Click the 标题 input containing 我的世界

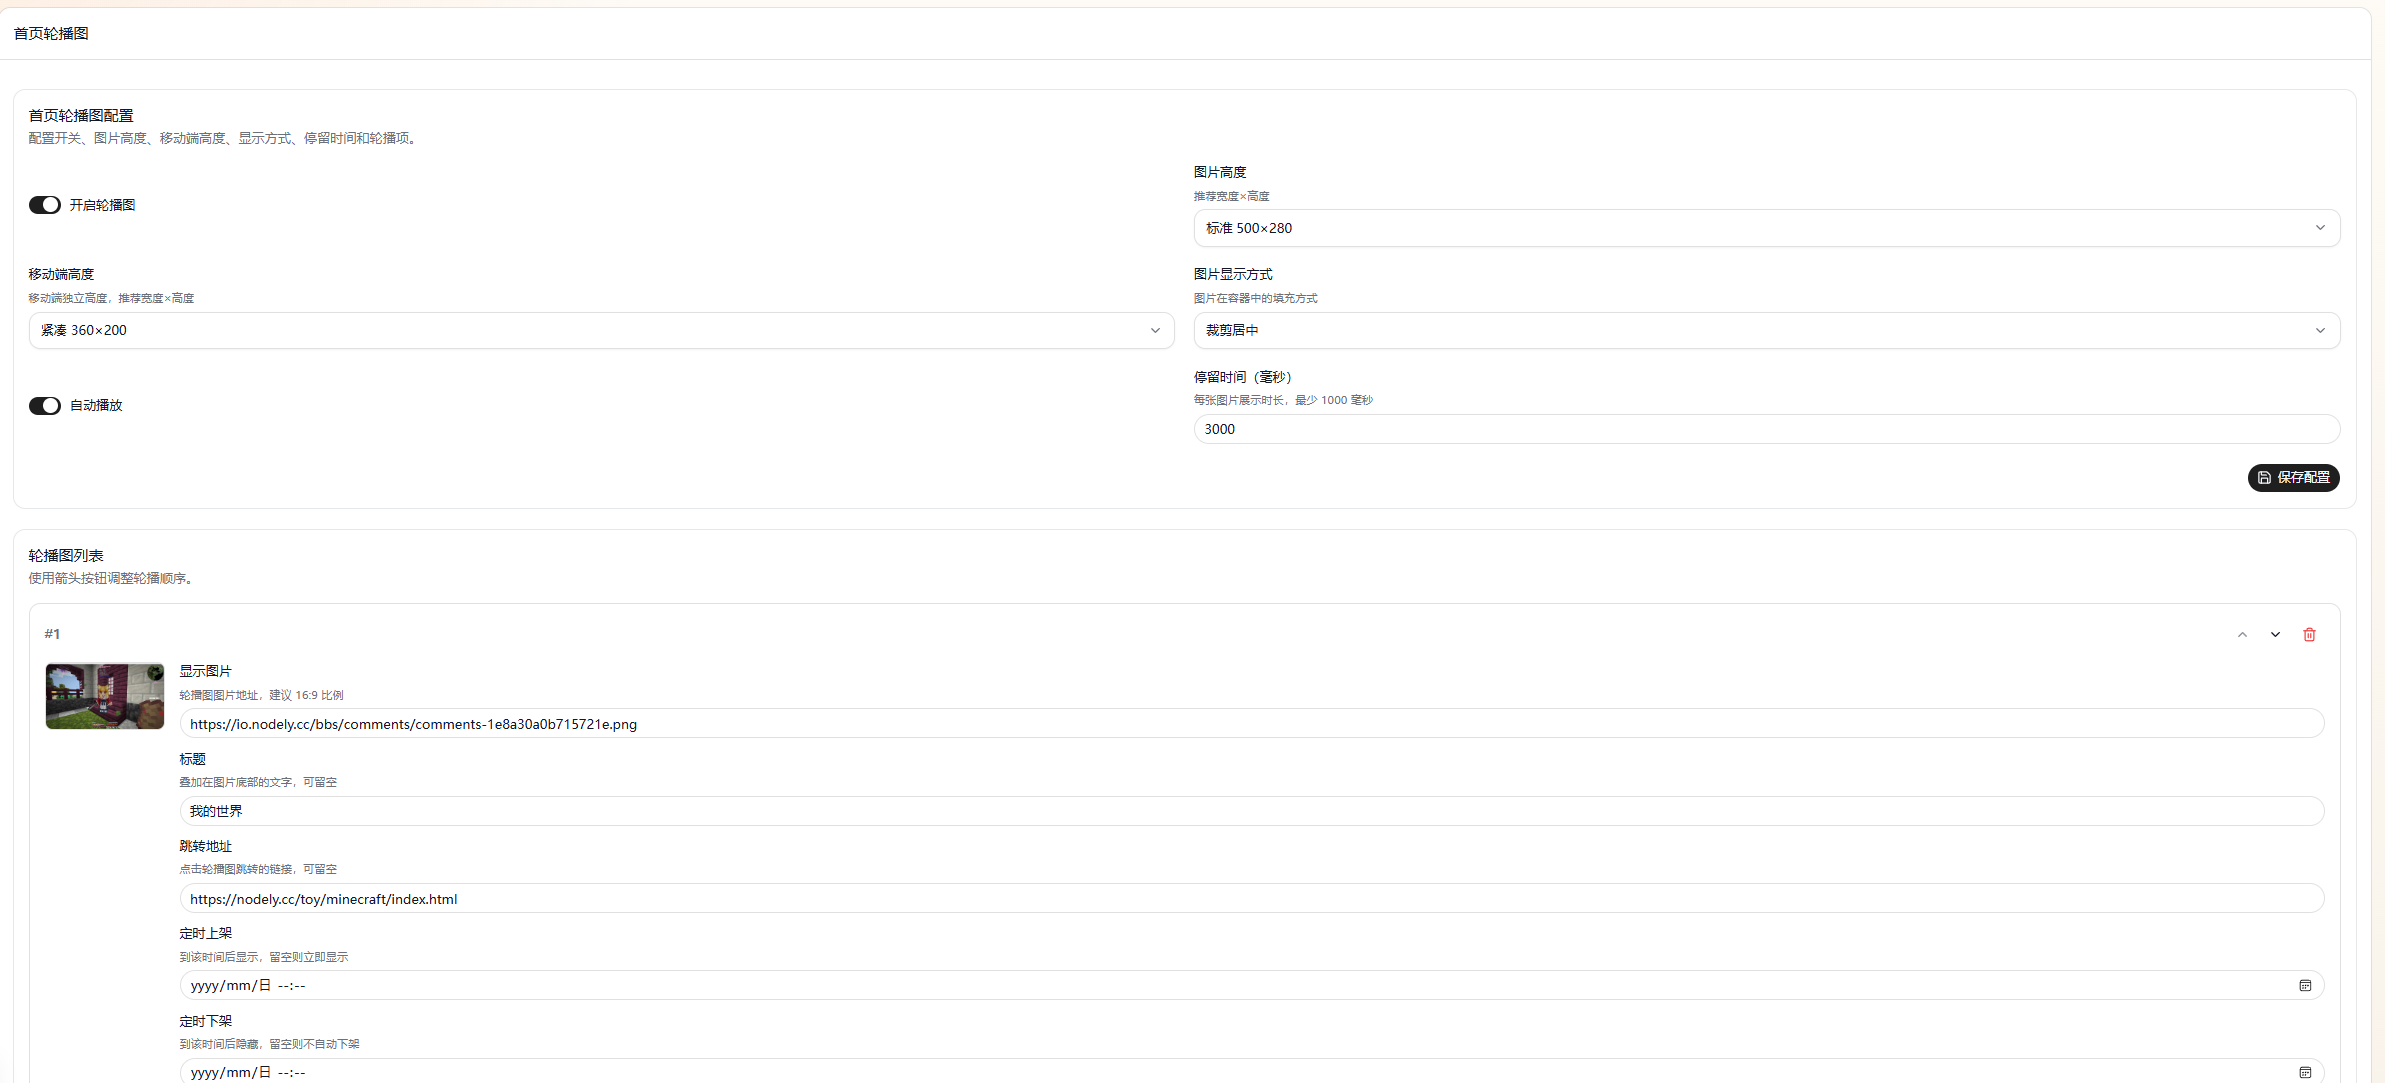[x=1251, y=811]
